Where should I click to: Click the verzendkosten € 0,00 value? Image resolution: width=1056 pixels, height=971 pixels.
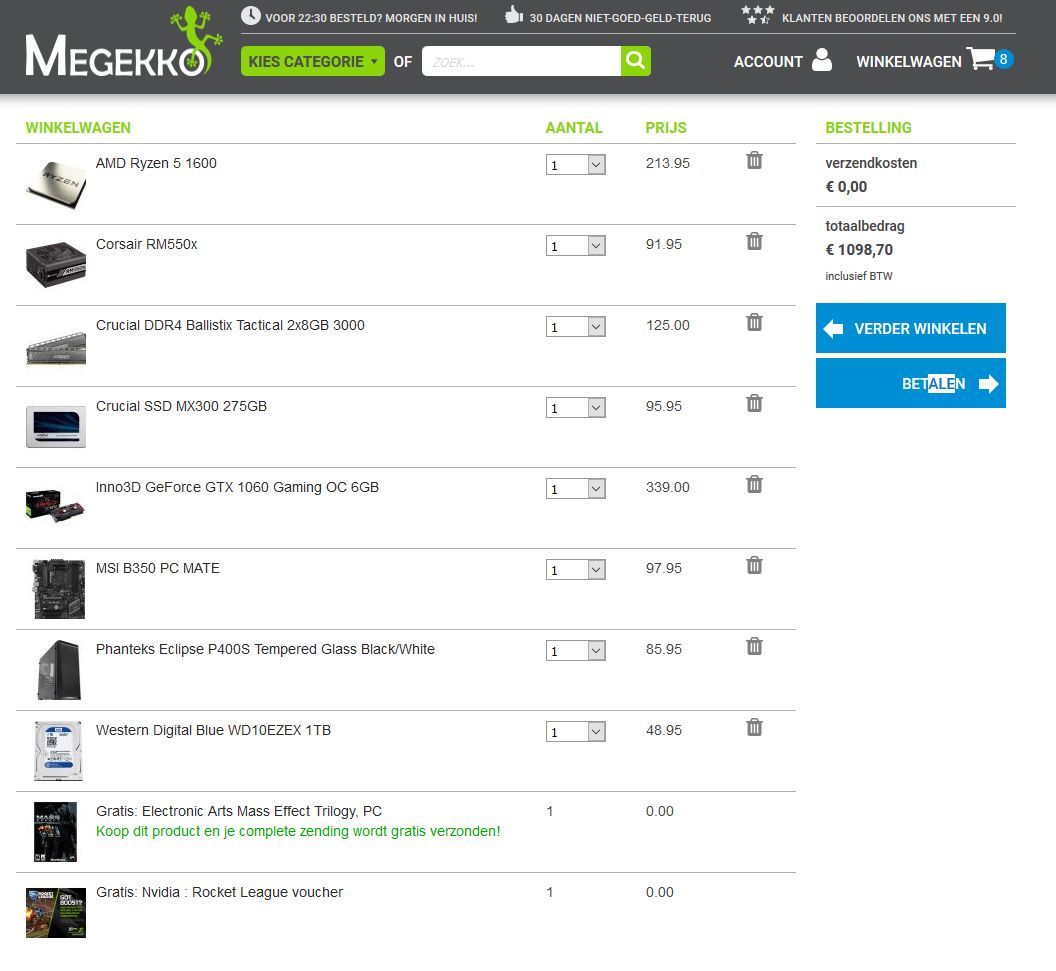(846, 187)
